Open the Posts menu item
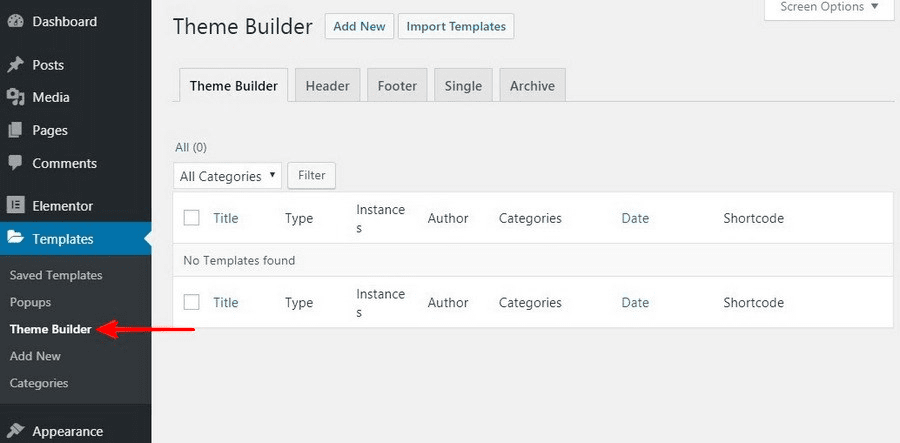The width and height of the screenshot is (900, 443). coord(75,65)
